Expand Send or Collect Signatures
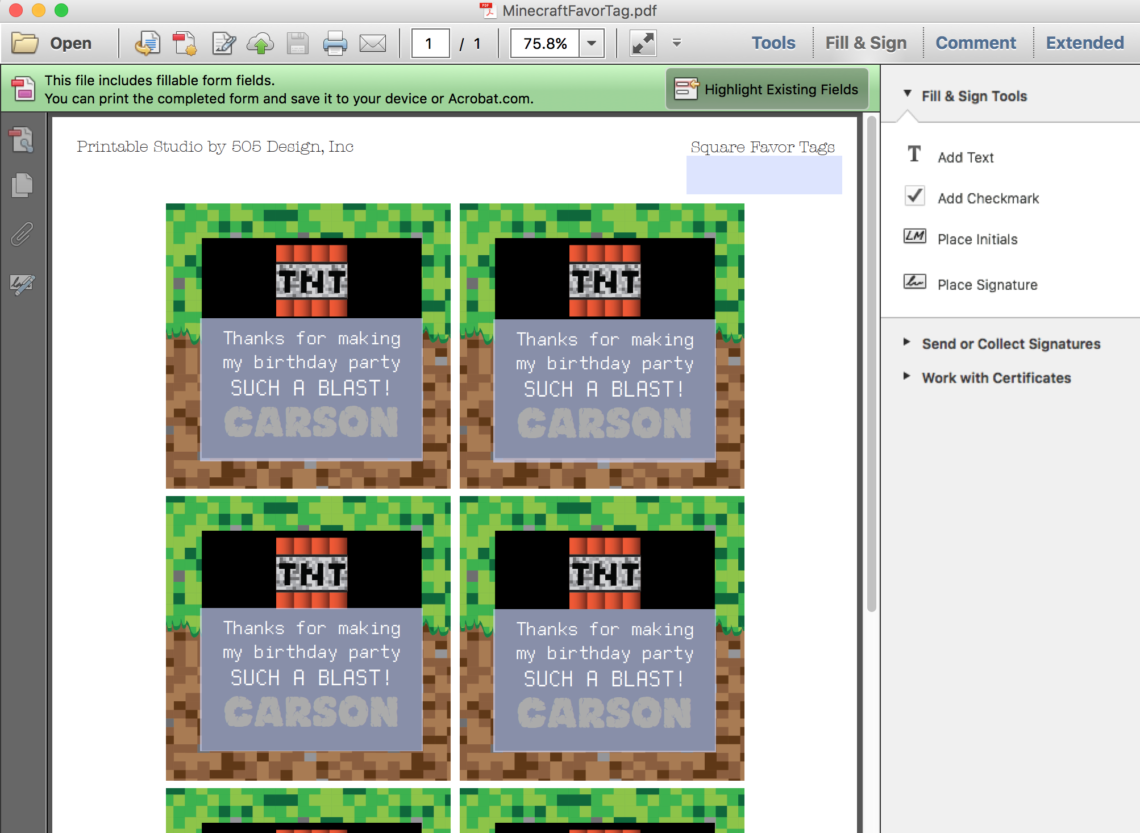This screenshot has height=833, width=1140. [x=1010, y=343]
